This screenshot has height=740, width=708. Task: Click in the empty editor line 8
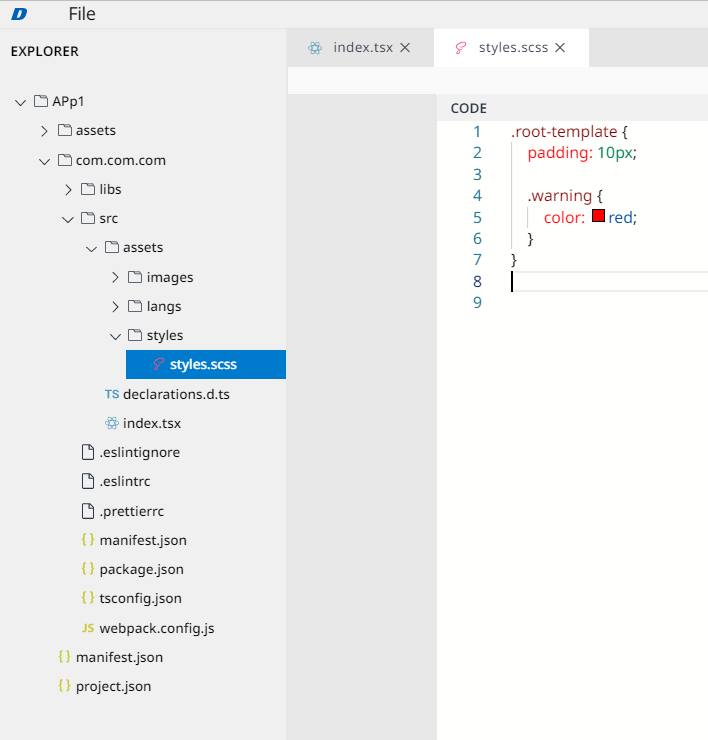click(x=609, y=282)
